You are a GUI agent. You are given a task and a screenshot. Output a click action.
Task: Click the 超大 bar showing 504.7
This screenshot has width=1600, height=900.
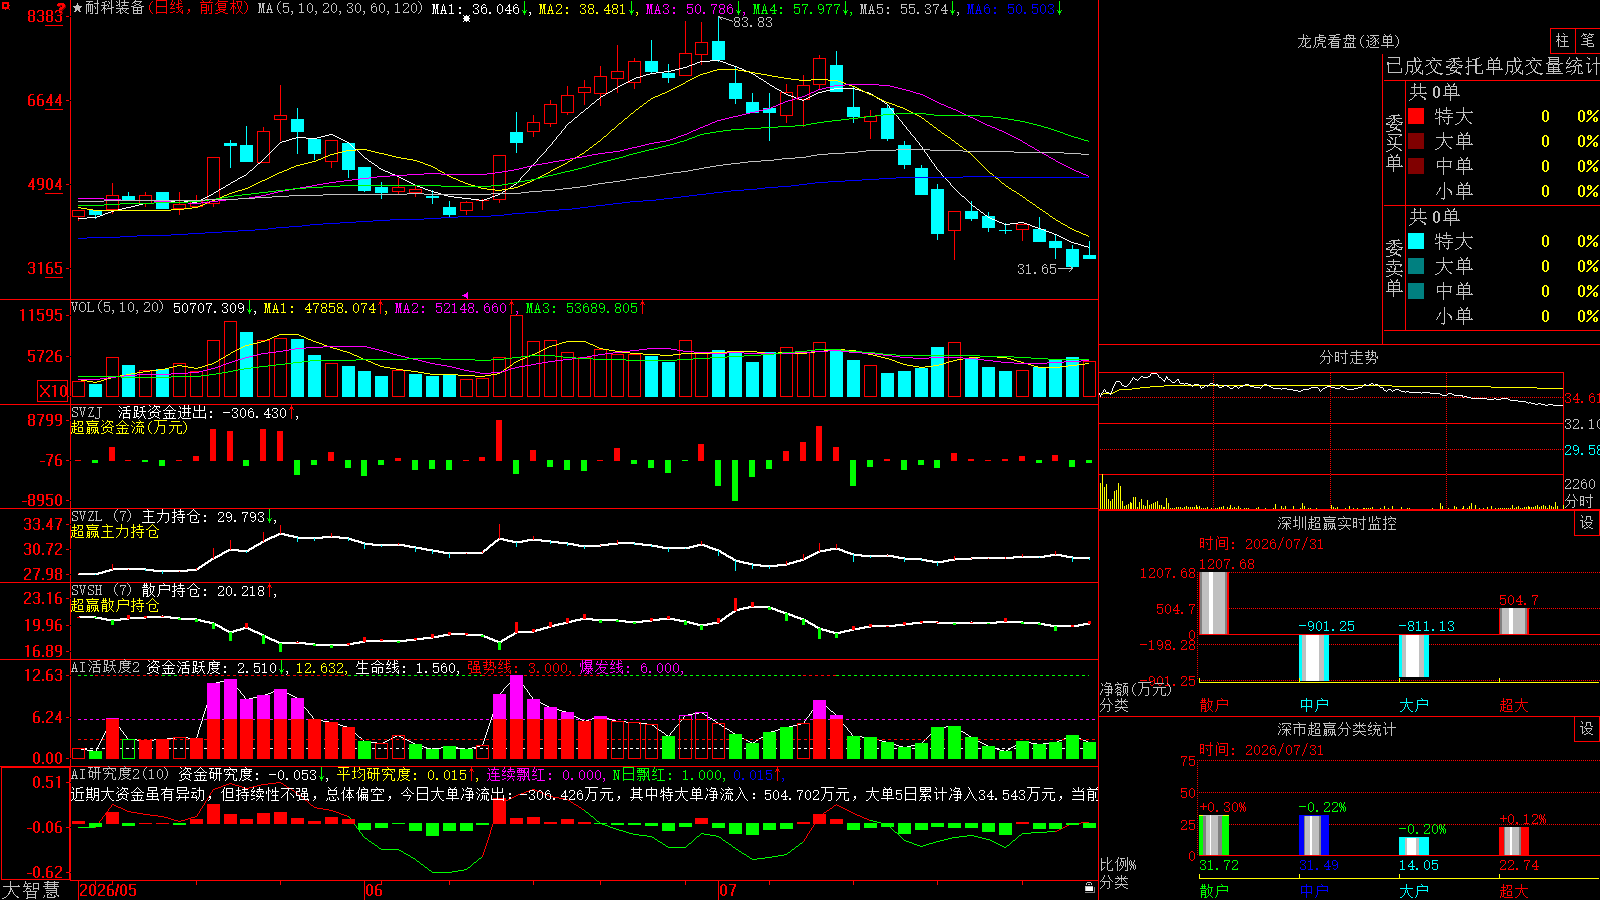(1514, 621)
